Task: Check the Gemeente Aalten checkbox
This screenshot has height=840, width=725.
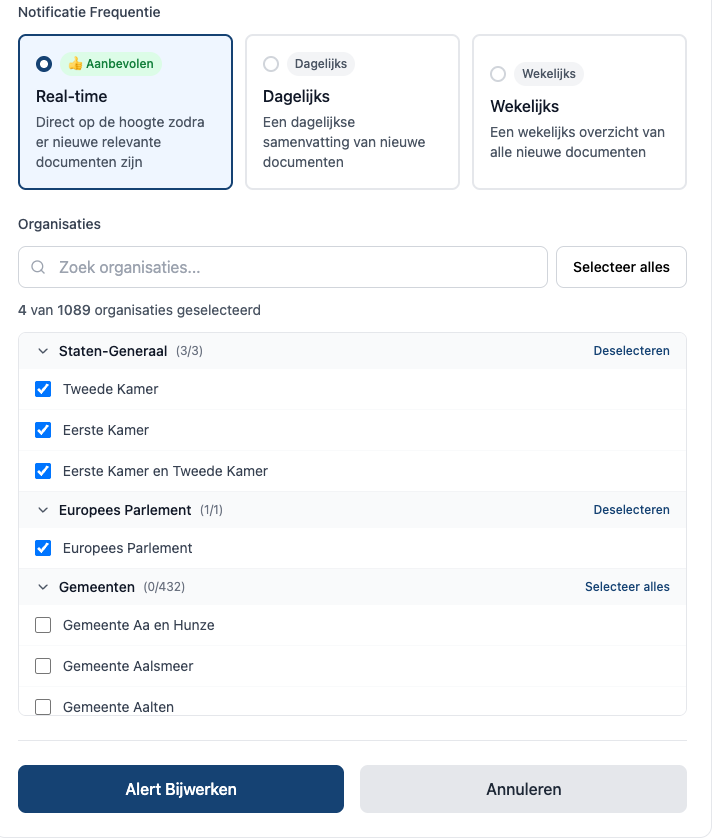Action: [x=43, y=707]
